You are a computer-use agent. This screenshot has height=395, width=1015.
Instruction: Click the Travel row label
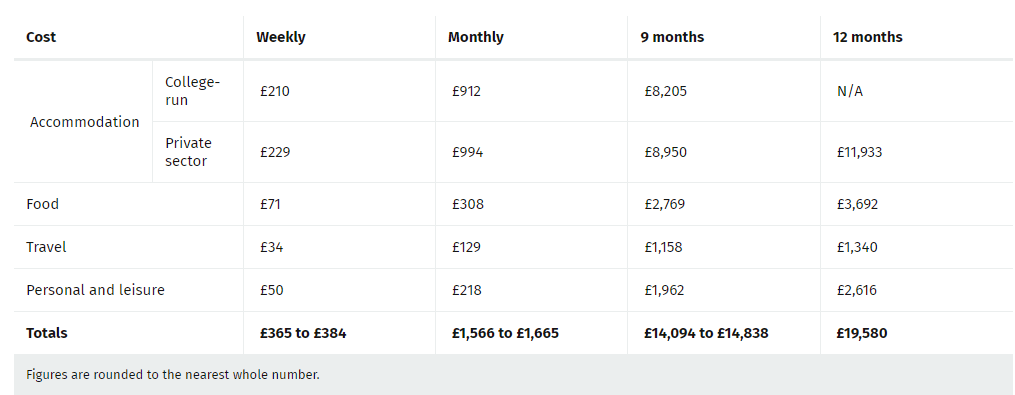tap(46, 247)
